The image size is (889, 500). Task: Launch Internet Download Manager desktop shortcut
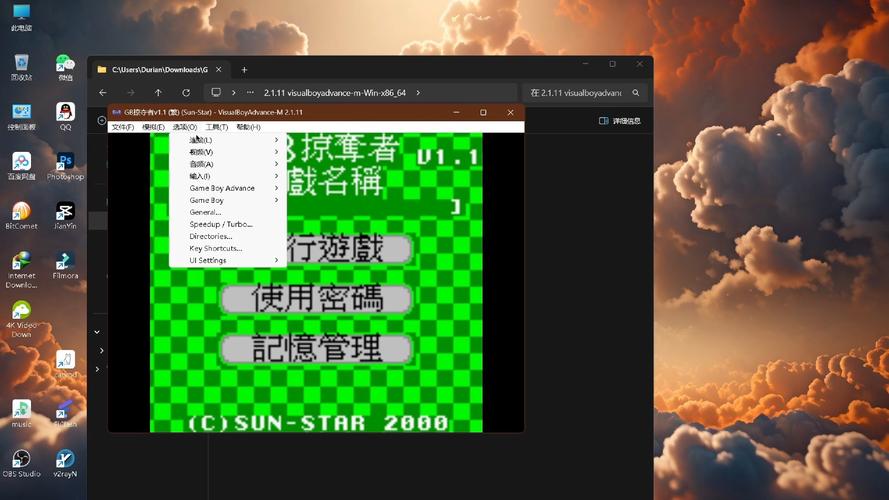click(21, 269)
